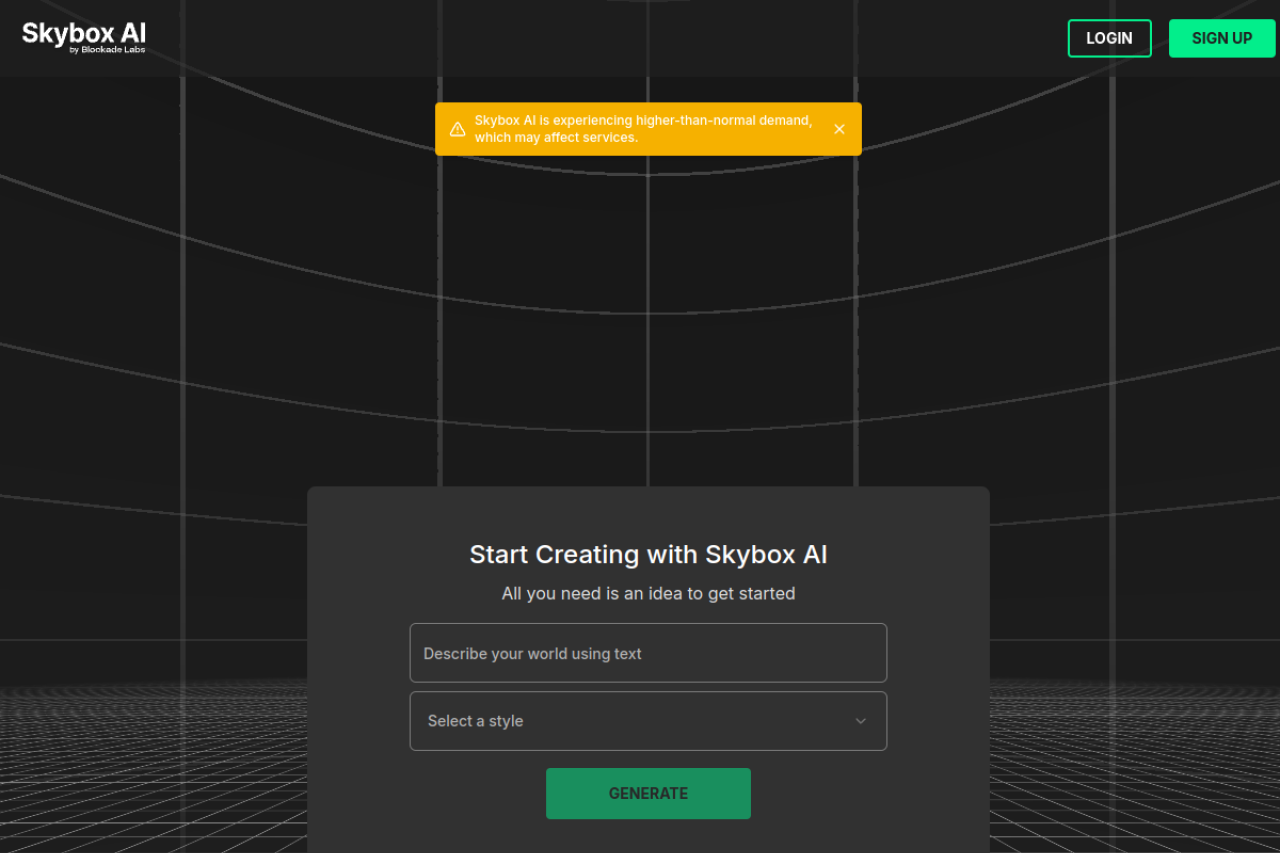The height and width of the screenshot is (853, 1280).
Task: Click the chevron arrow of style selector
Action: (860, 721)
